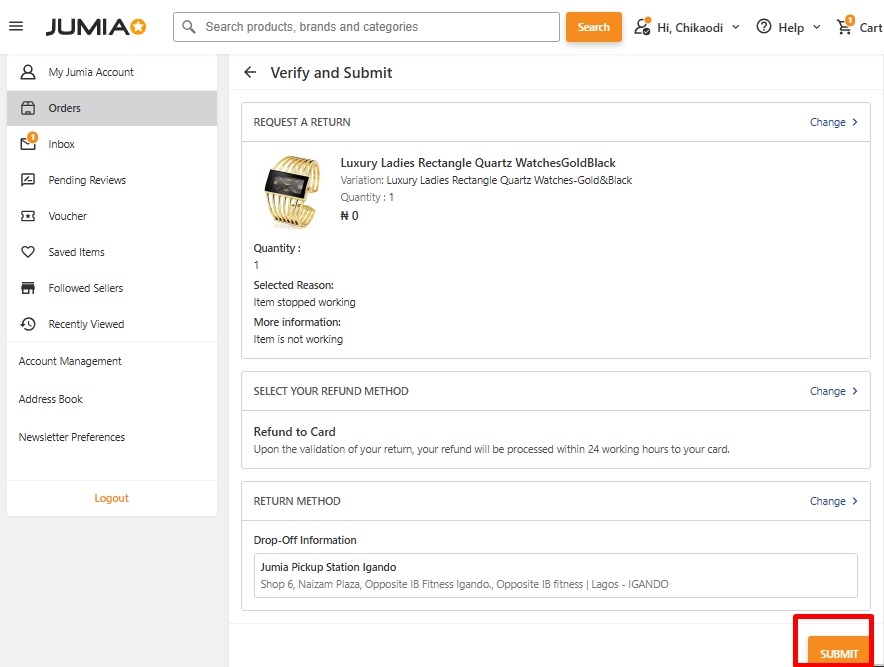884x667 pixels.
Task: Open My Jumia Account in the sidebar
Action: (90, 72)
